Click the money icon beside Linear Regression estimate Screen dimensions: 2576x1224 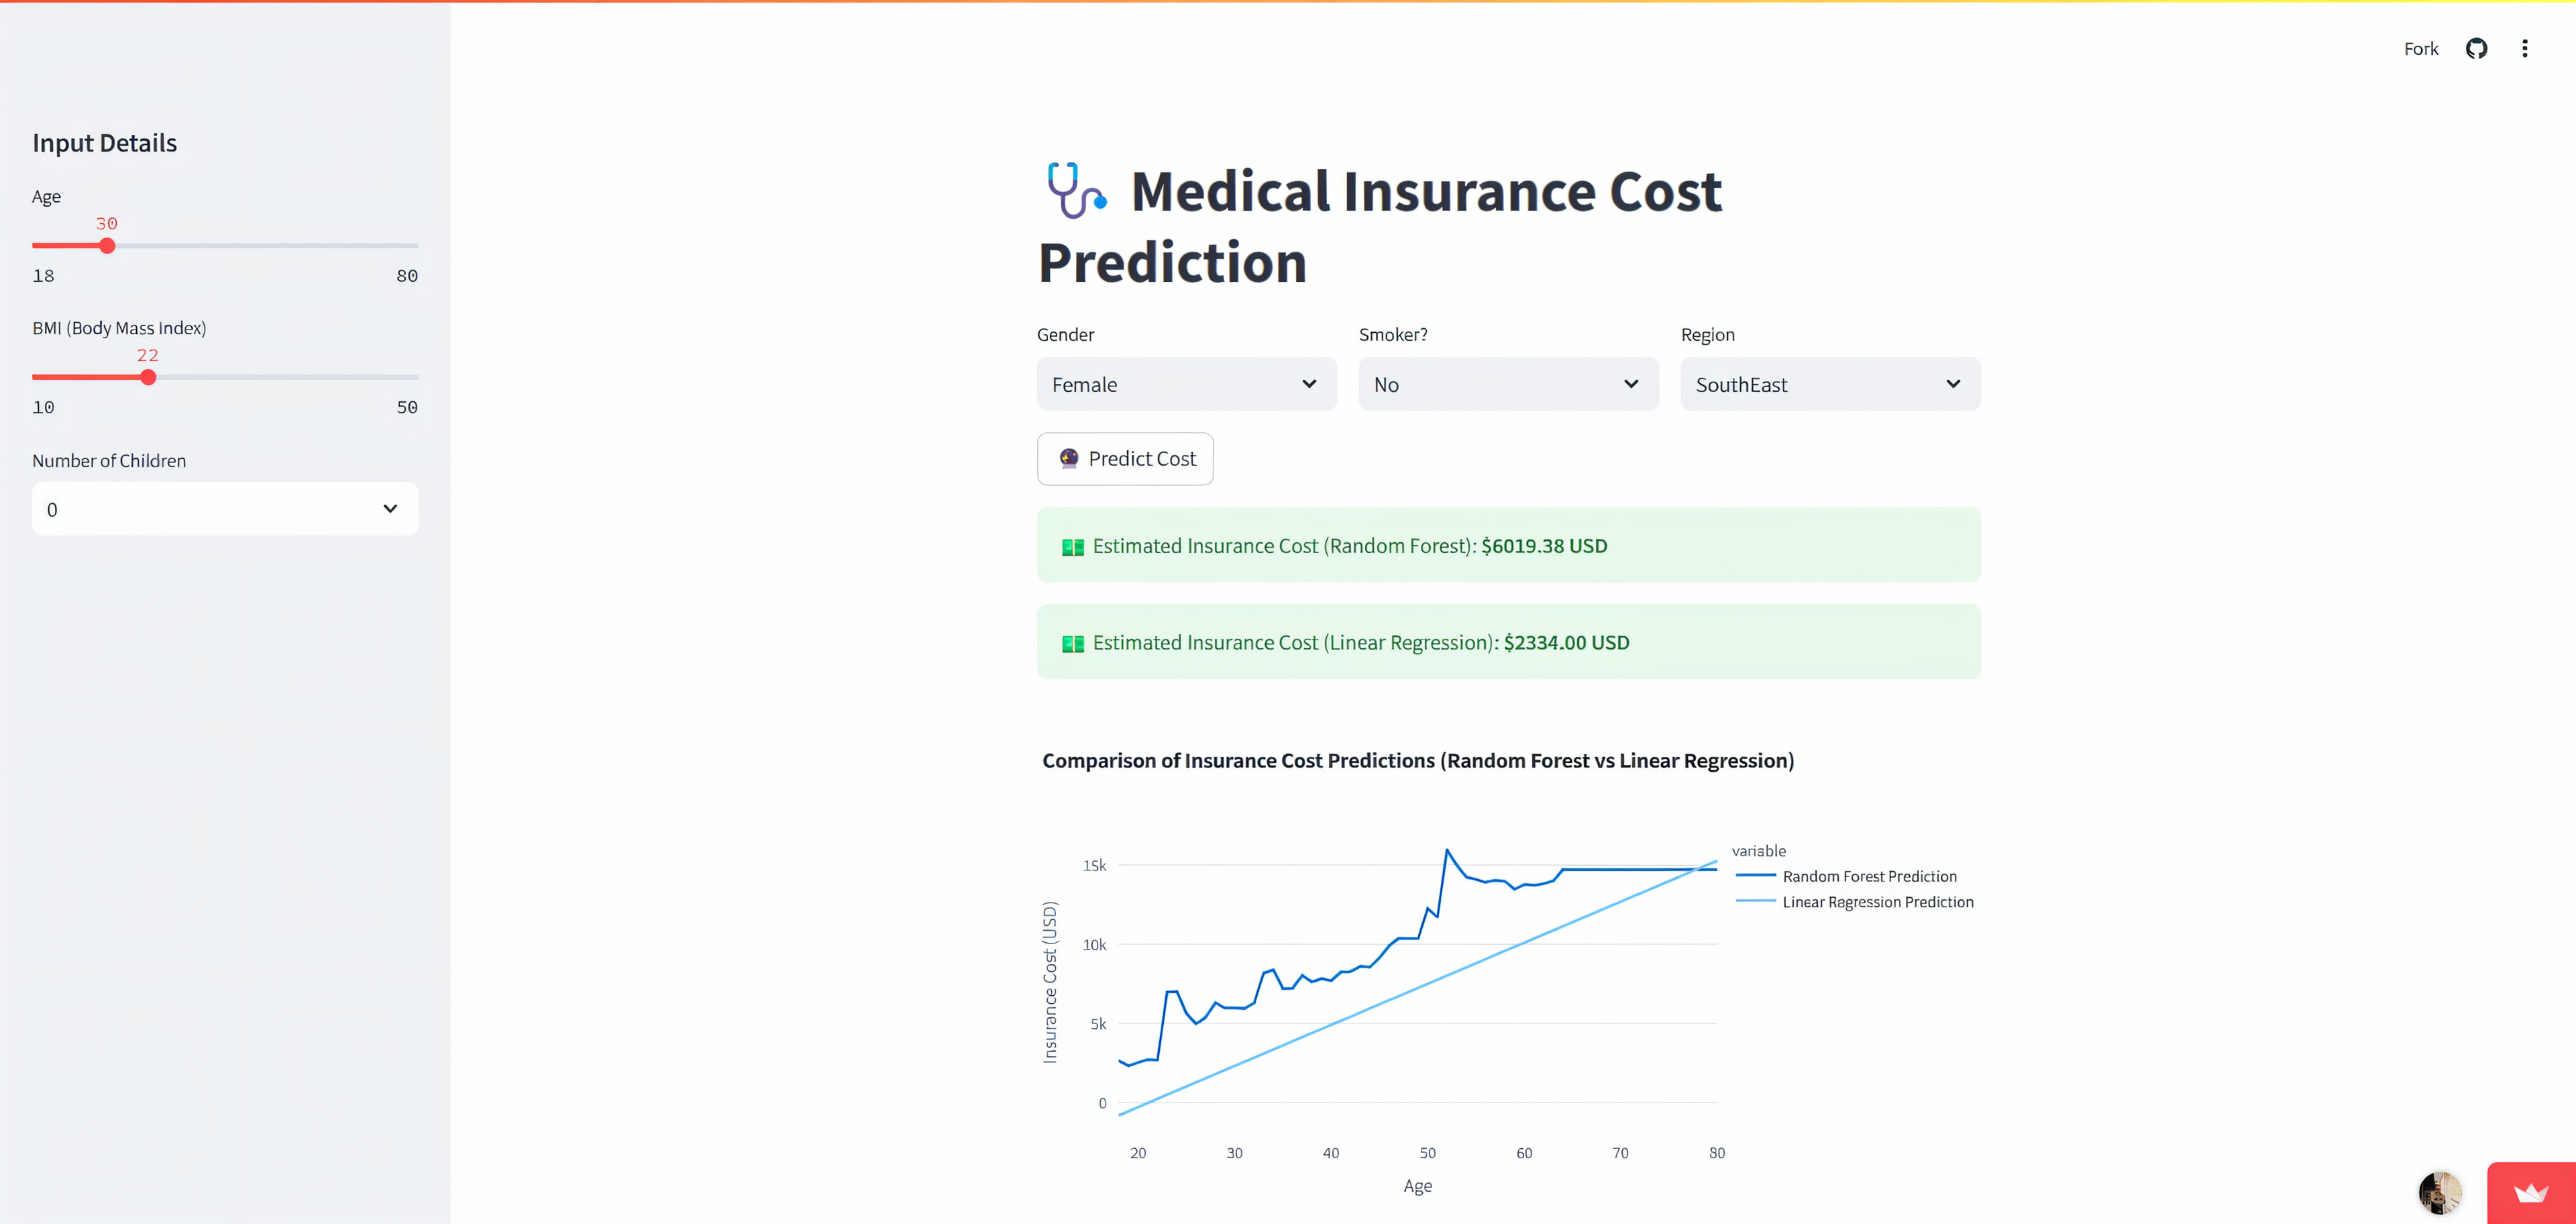[1072, 643]
